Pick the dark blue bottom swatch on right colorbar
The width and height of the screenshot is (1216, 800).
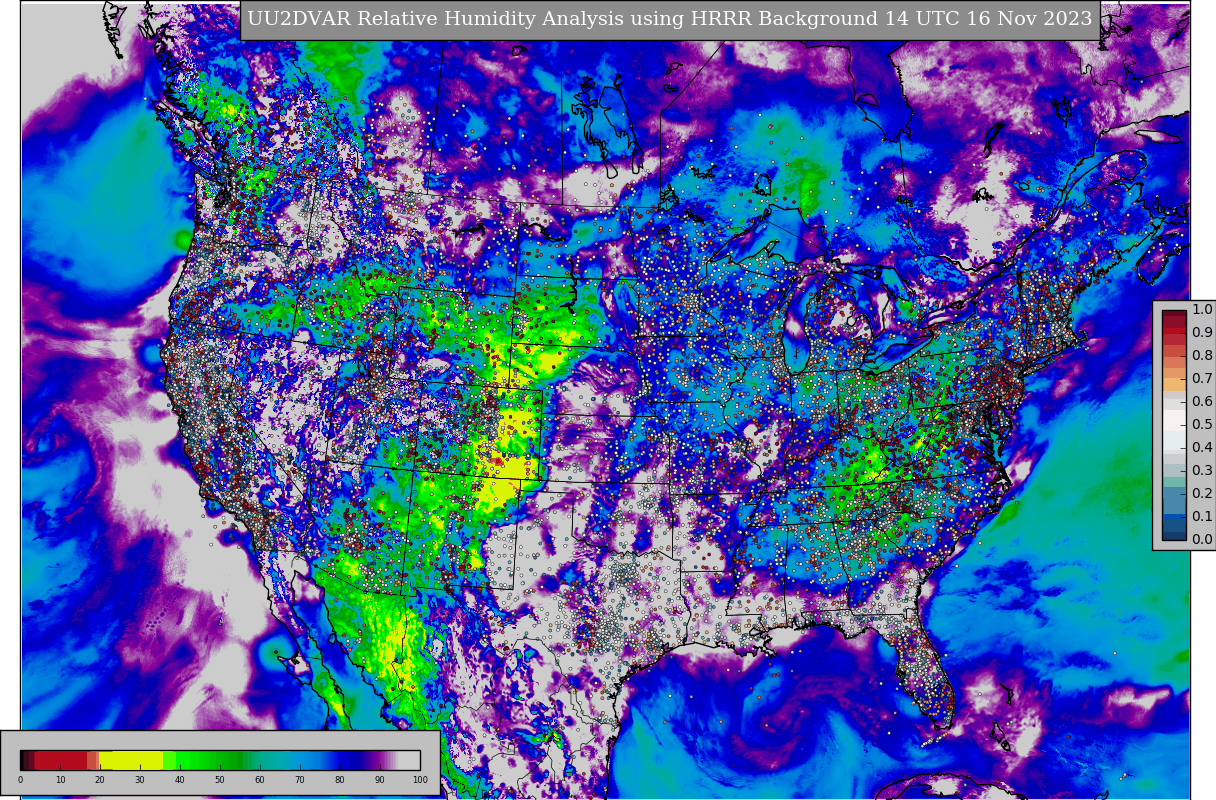(x=1174, y=534)
